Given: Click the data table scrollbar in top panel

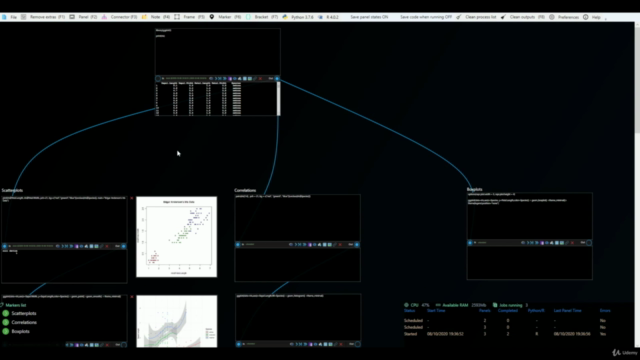Looking at the screenshot, I should coord(279,98).
